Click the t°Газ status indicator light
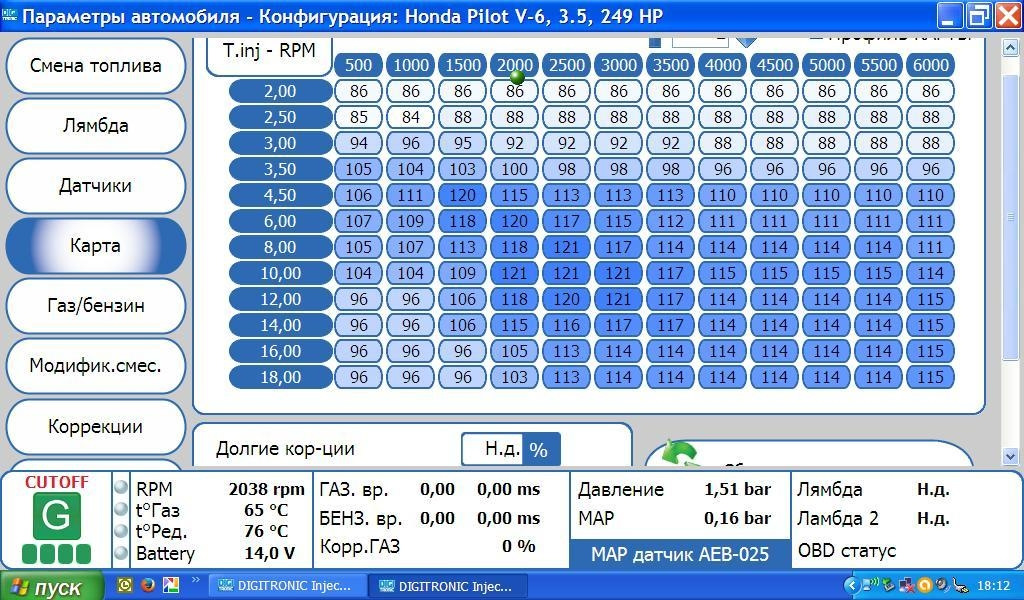 coord(121,509)
